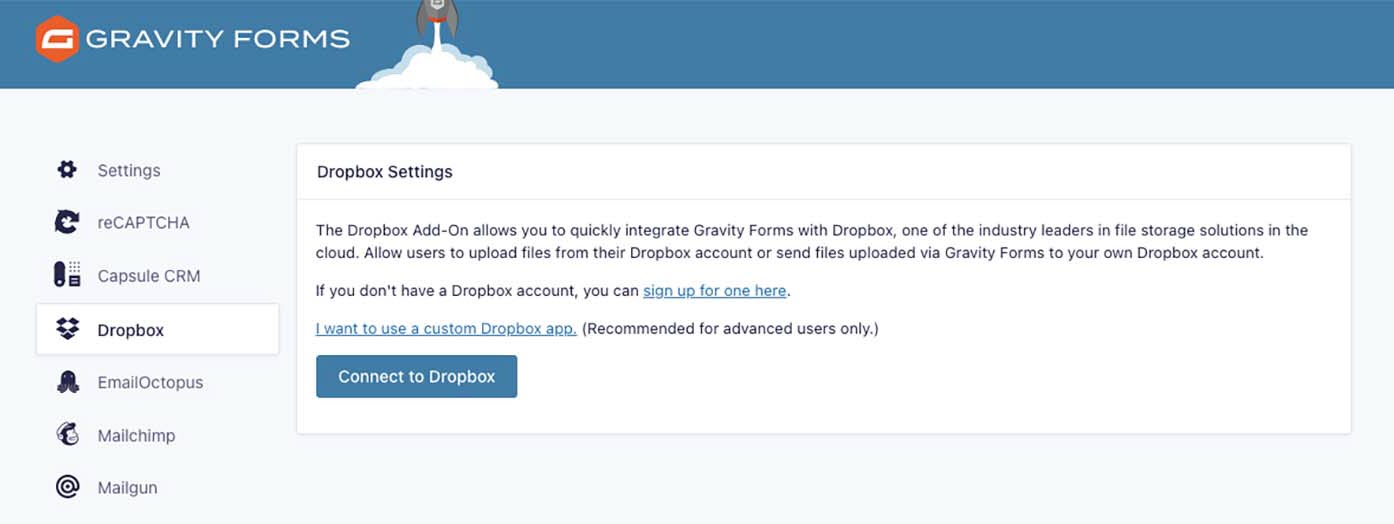Click the Mailgun at-sign icon
Viewport: 1394px width, 524px height.
click(x=67, y=488)
